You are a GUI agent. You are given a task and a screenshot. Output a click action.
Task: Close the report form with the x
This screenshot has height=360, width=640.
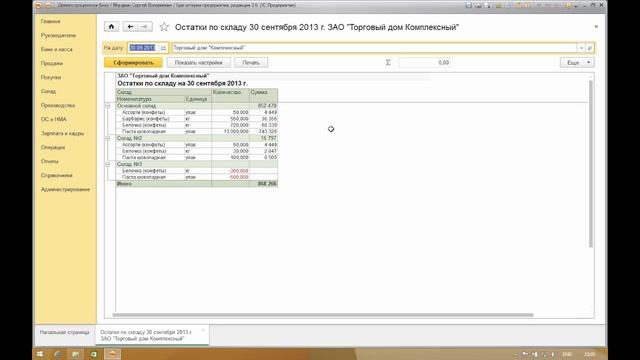click(x=596, y=27)
